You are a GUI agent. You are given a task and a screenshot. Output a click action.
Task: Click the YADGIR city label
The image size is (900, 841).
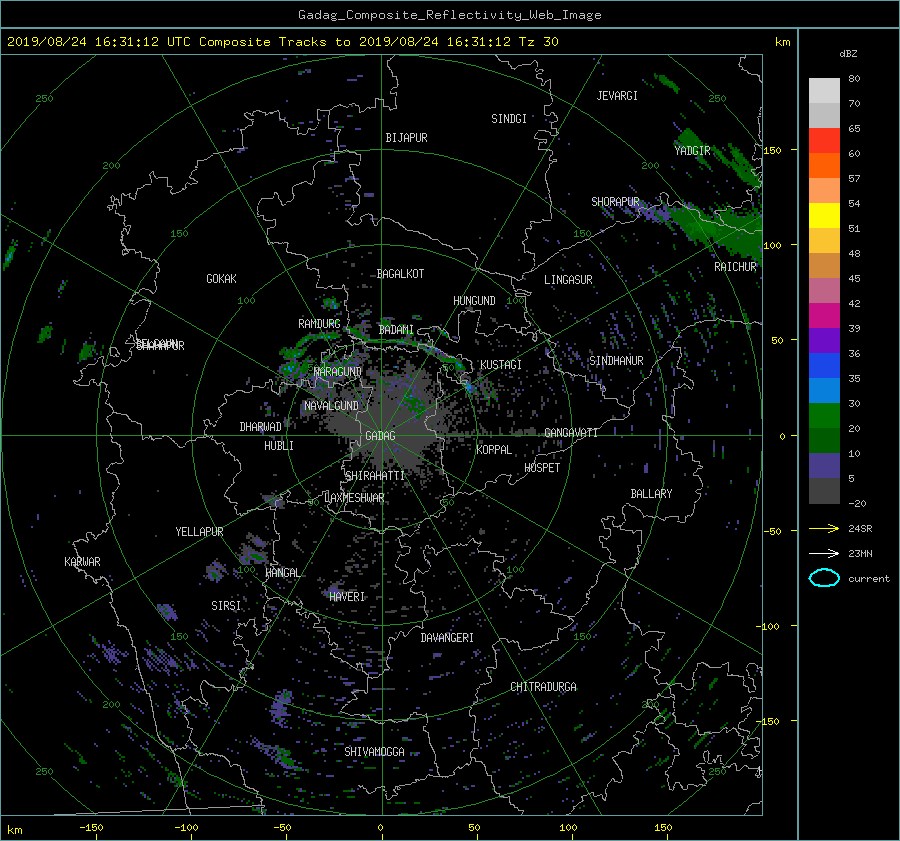click(692, 150)
